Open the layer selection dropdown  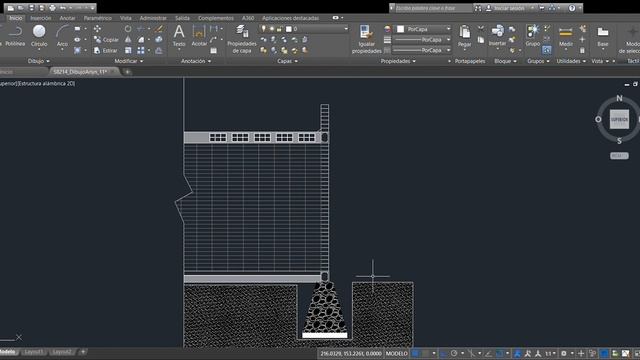(346, 29)
